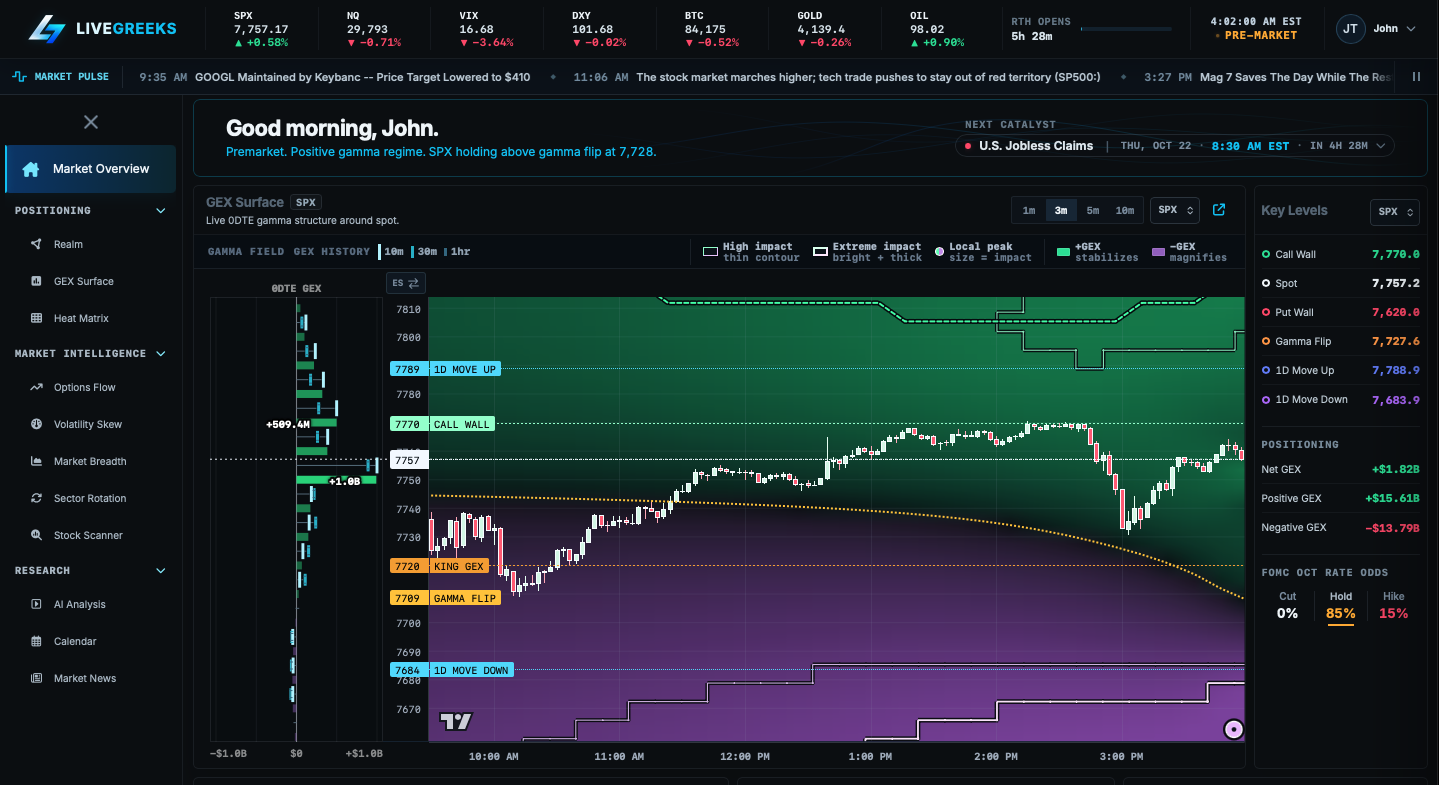The height and width of the screenshot is (785, 1439).
Task: Select the 1m chart interval
Action: [1029, 210]
